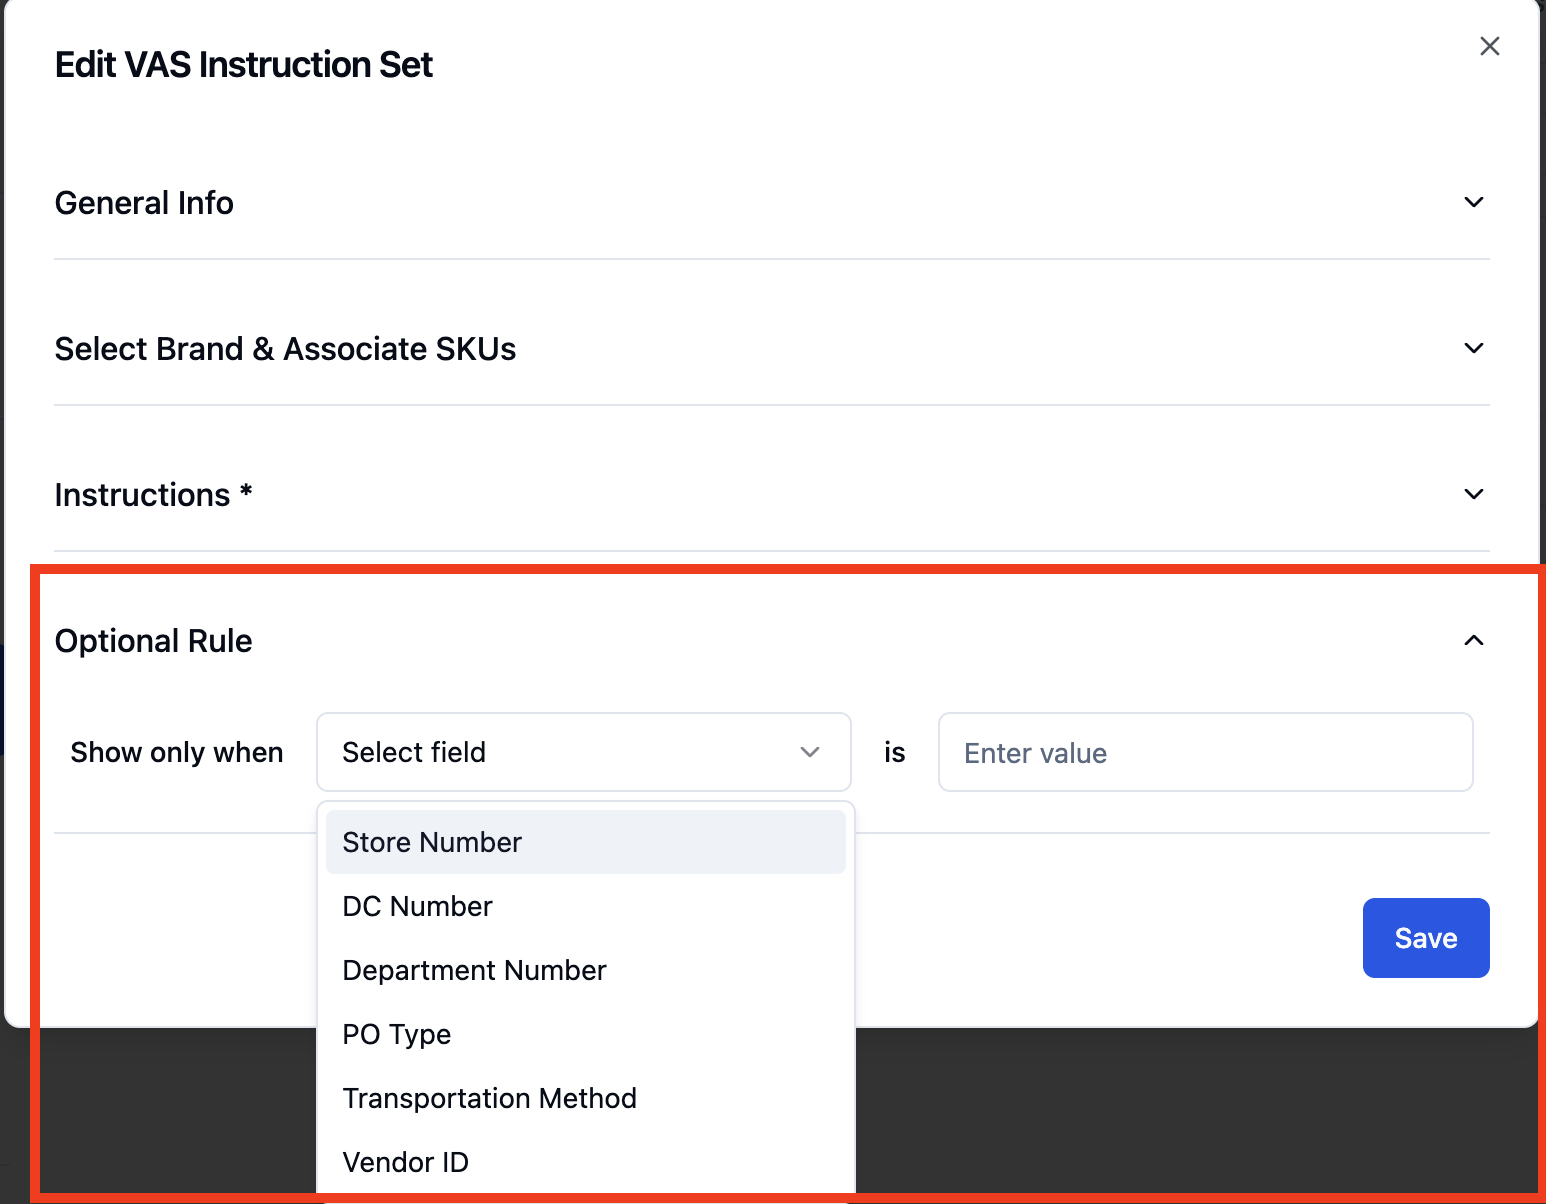Toggle the Optional Rule section header
Screen dimensions: 1546x1204
772,641
